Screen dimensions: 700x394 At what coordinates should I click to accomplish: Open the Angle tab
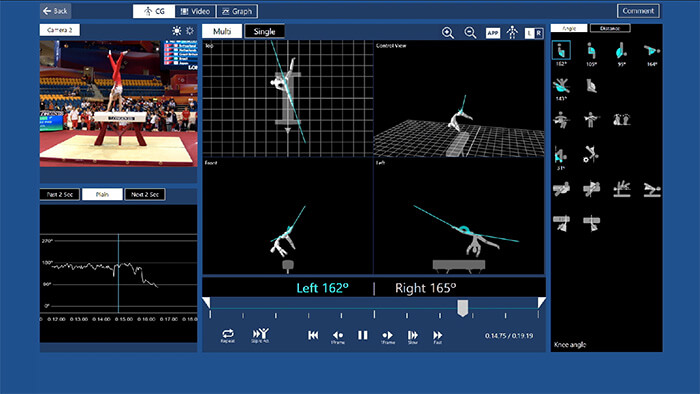[x=569, y=28]
